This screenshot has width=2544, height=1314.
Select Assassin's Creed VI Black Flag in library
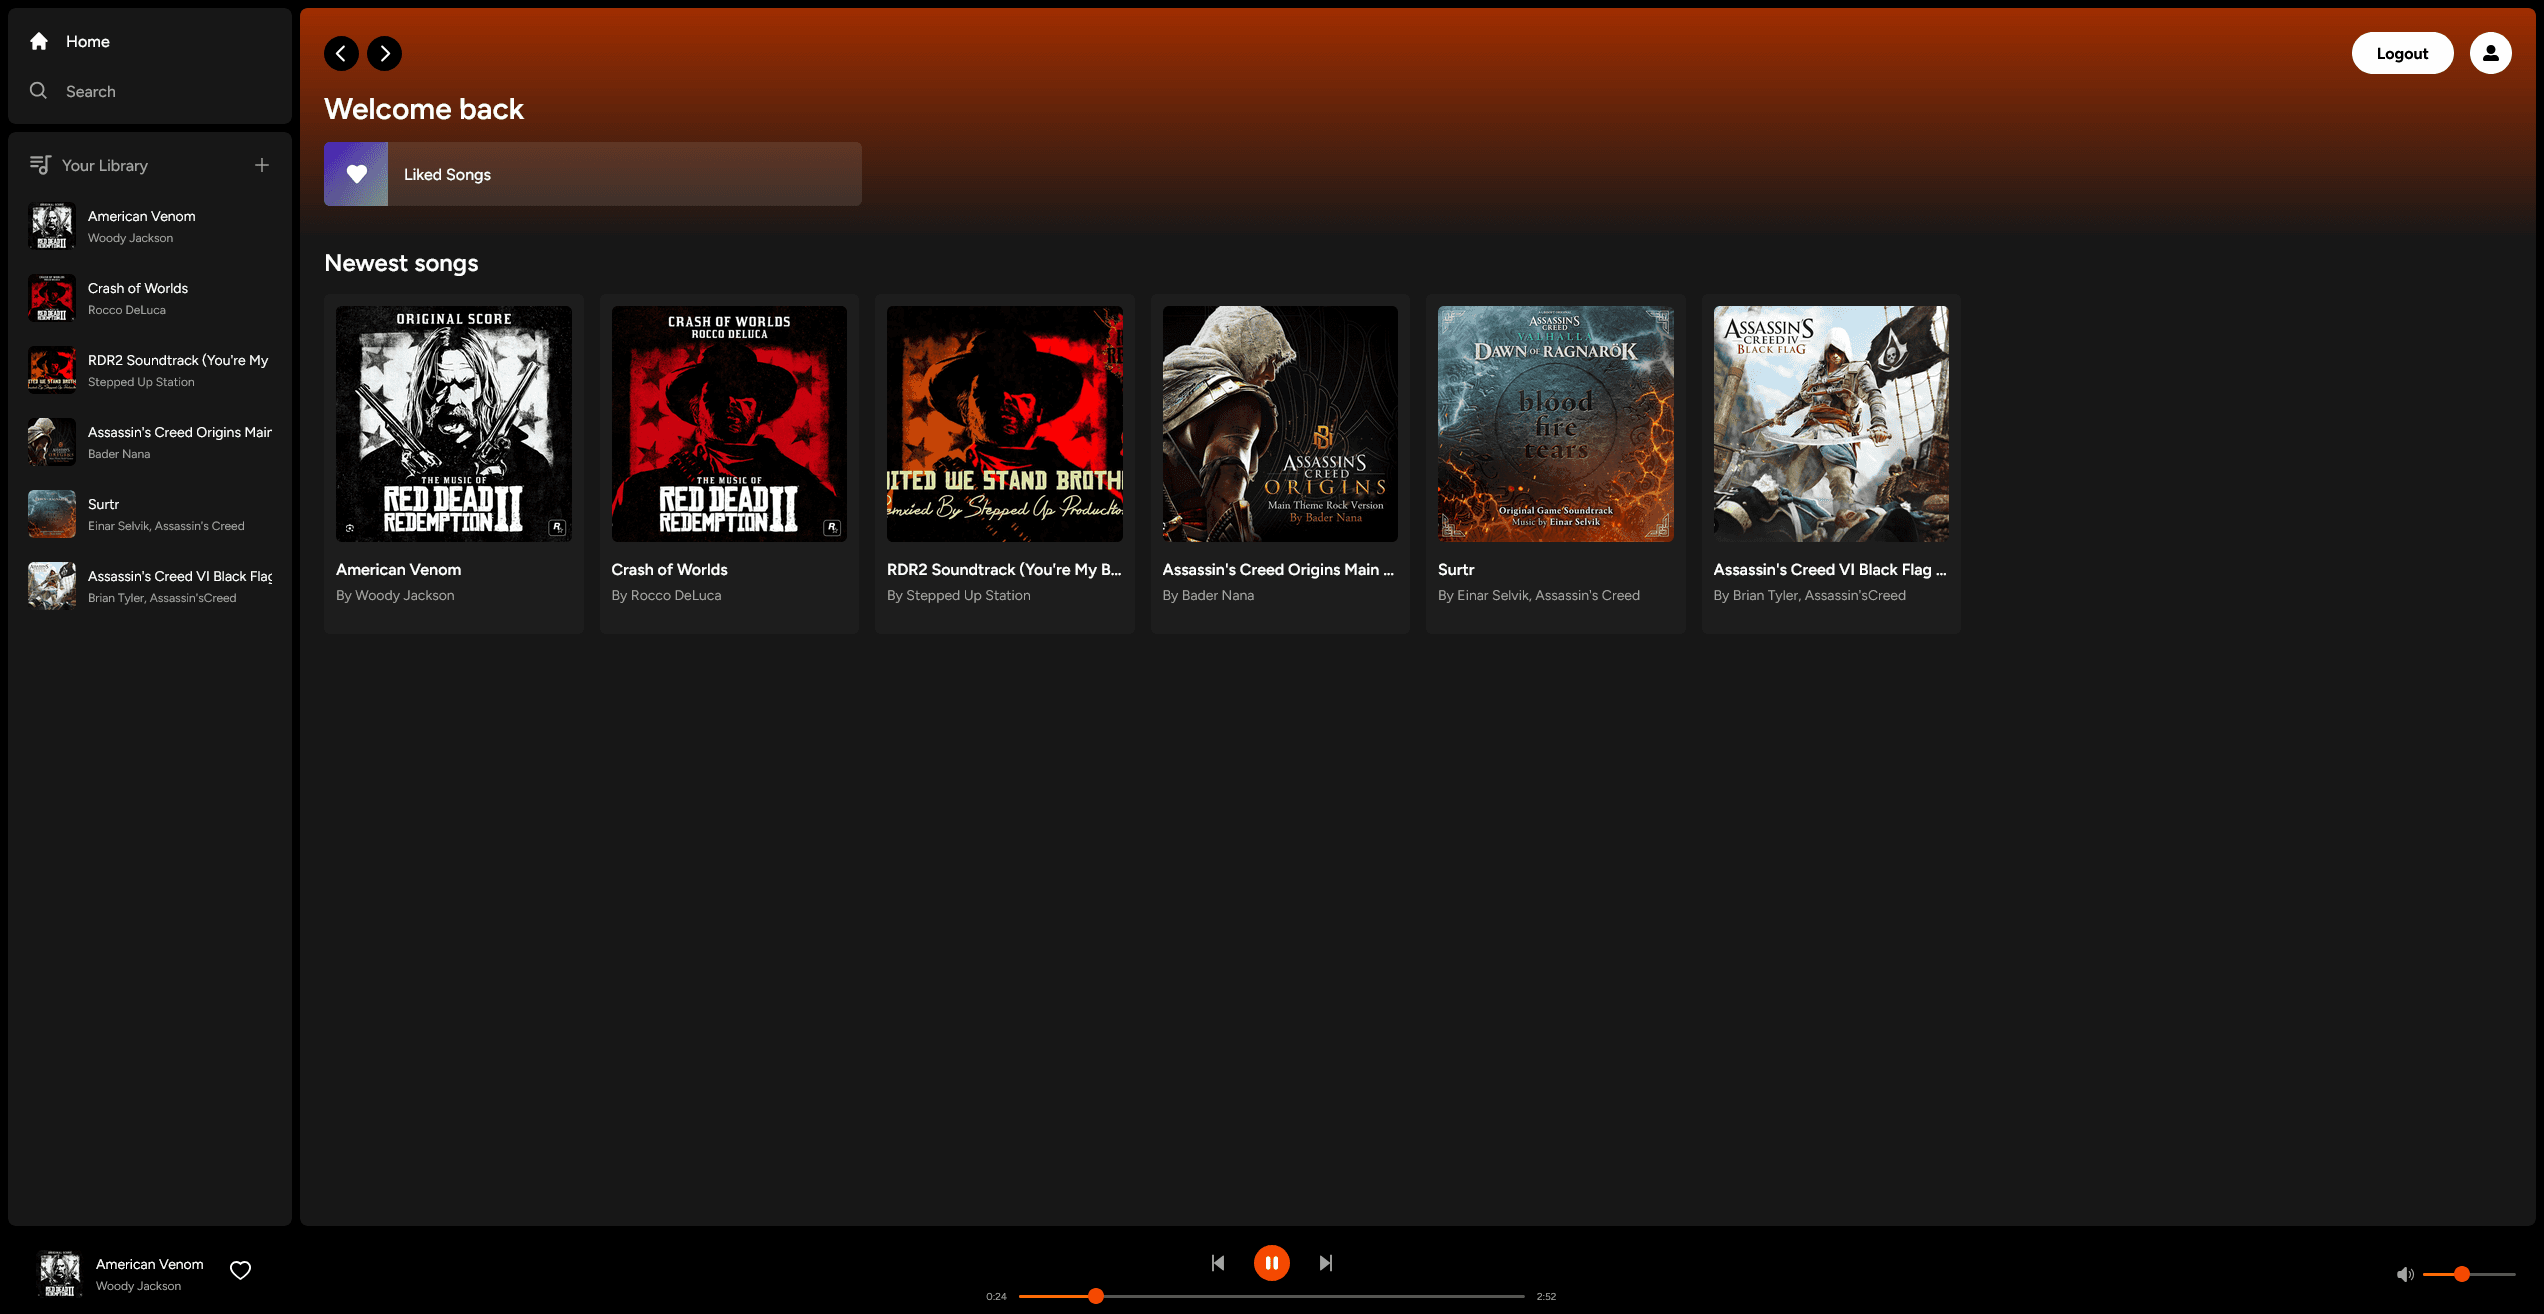150,586
